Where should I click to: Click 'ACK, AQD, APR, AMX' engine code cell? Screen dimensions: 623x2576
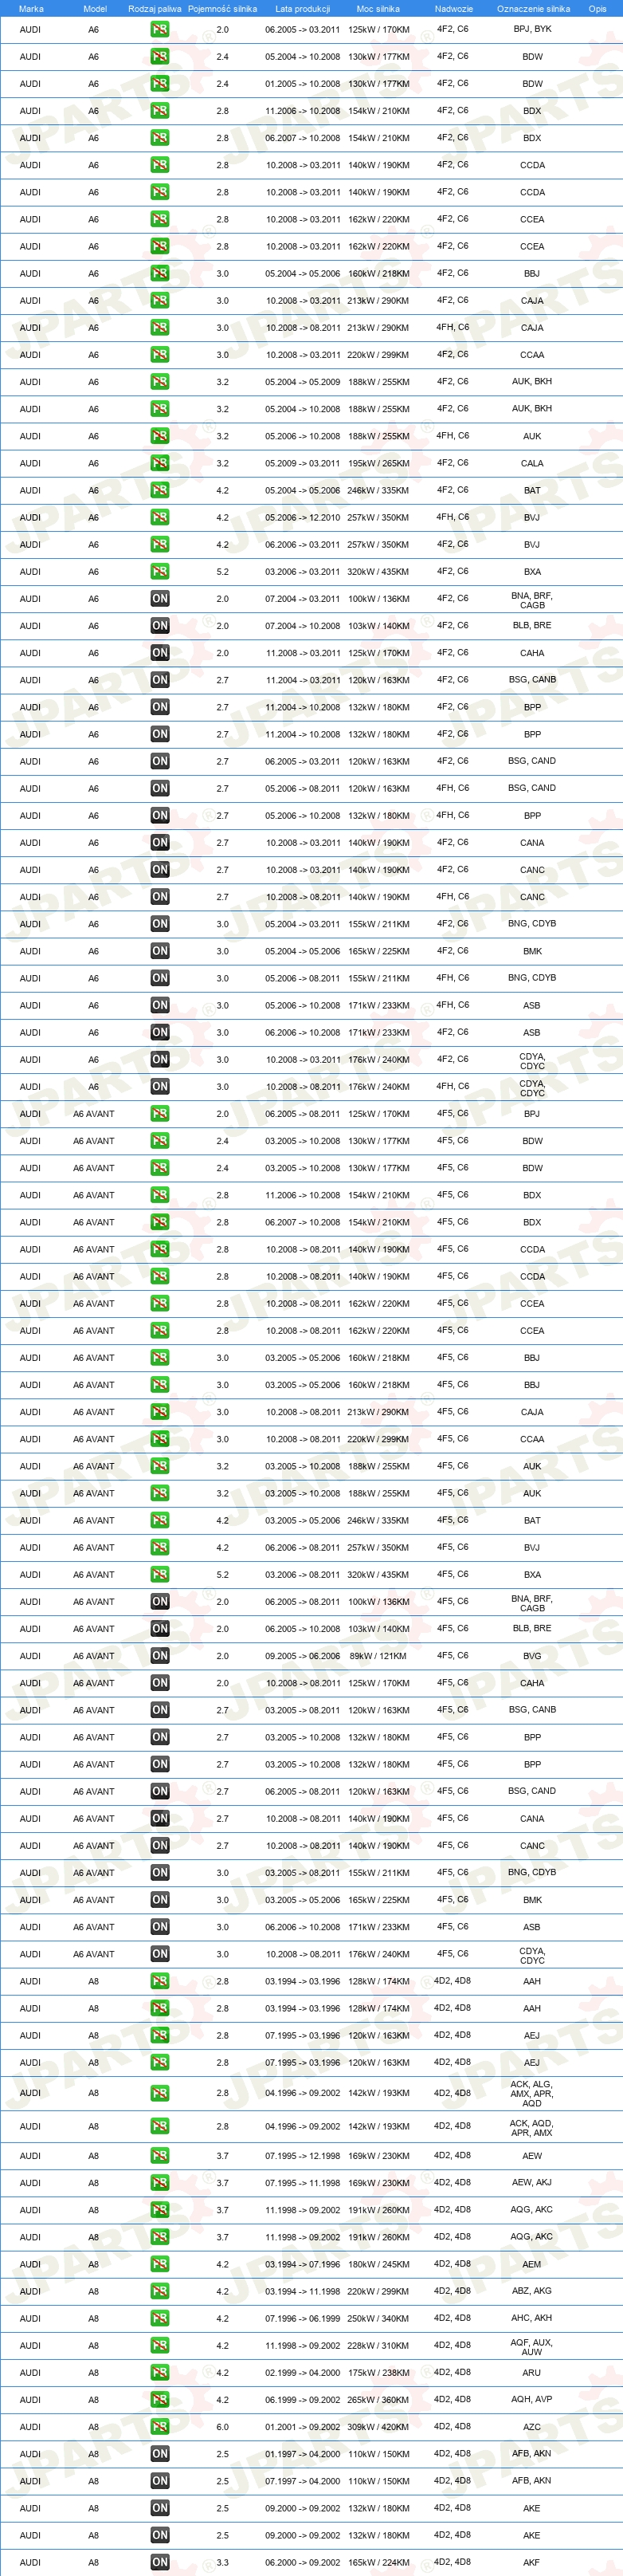pos(532,2128)
